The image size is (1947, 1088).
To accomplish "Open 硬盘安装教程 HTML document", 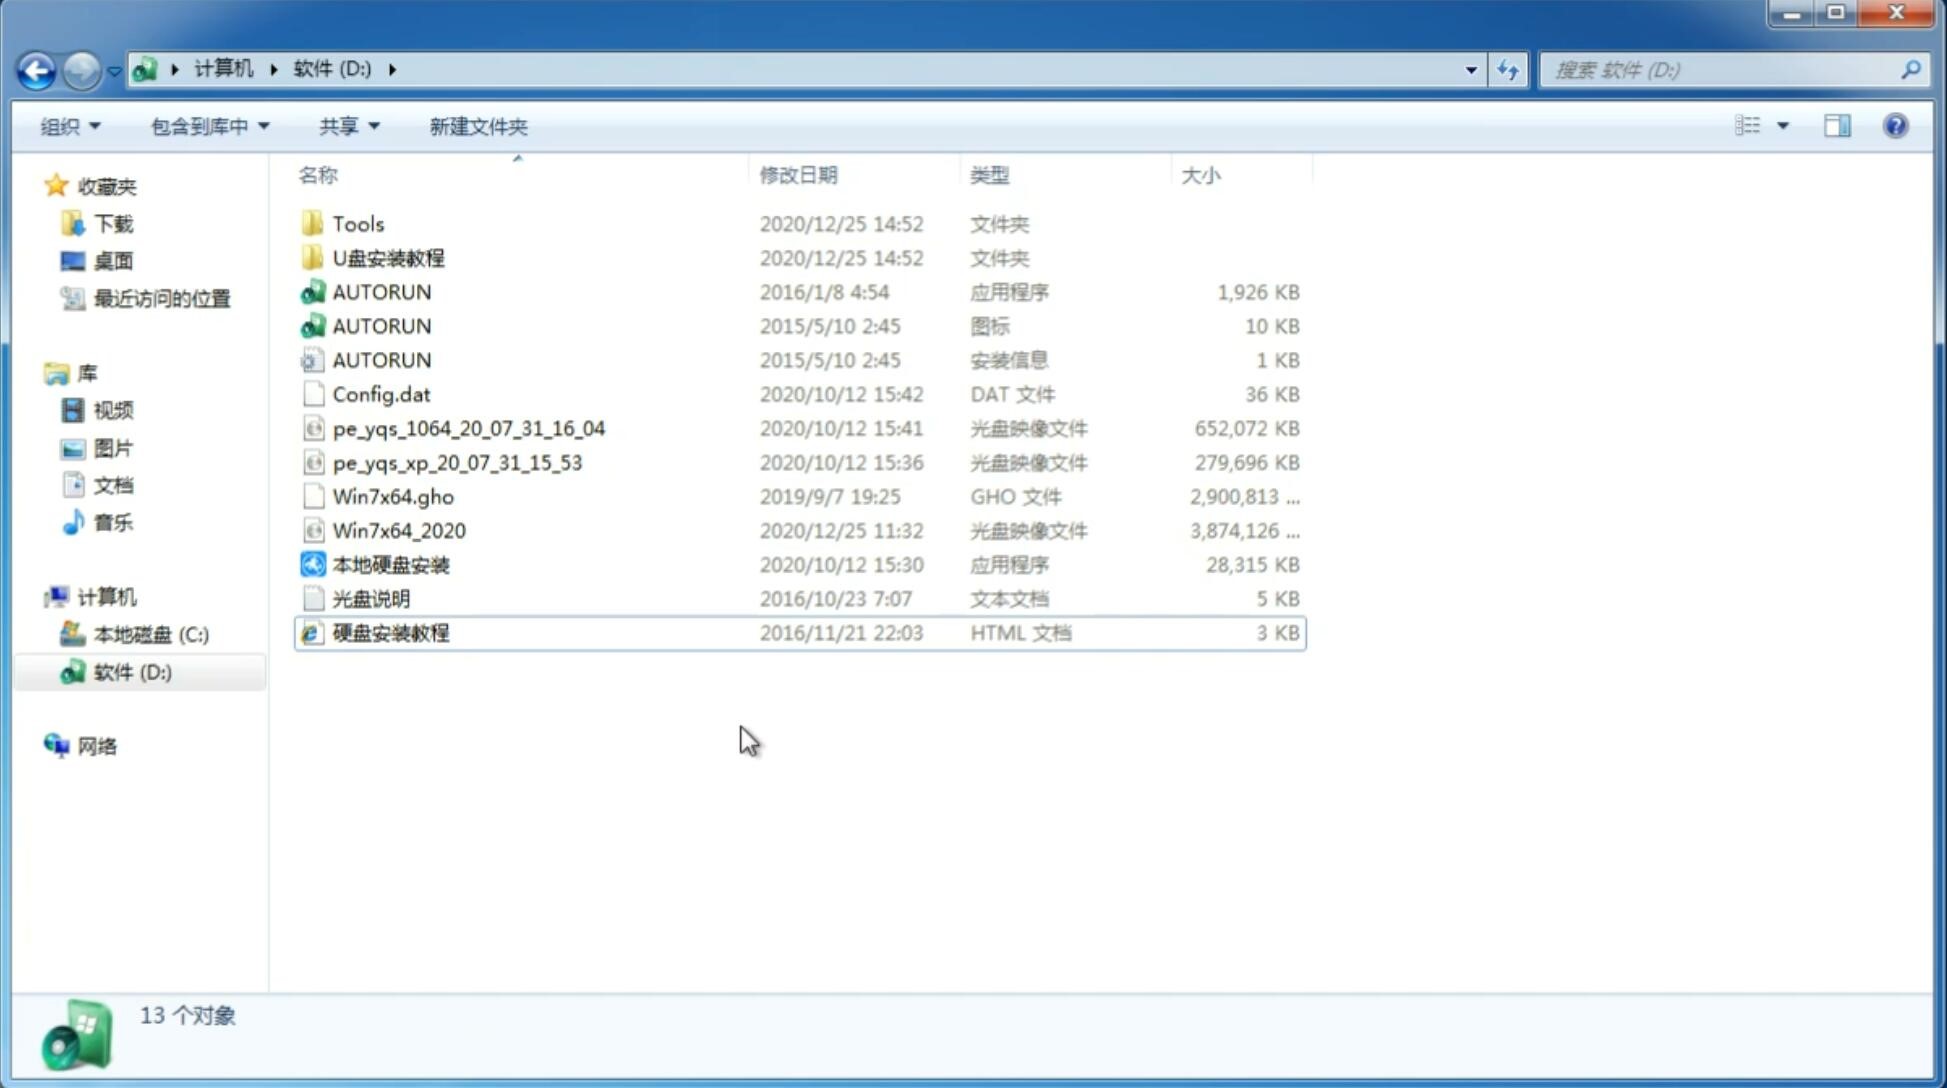I will click(389, 632).
